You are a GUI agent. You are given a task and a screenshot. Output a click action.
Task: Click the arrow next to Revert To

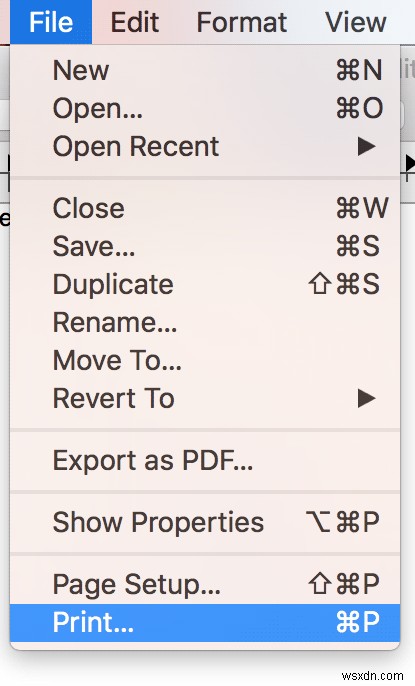click(366, 399)
